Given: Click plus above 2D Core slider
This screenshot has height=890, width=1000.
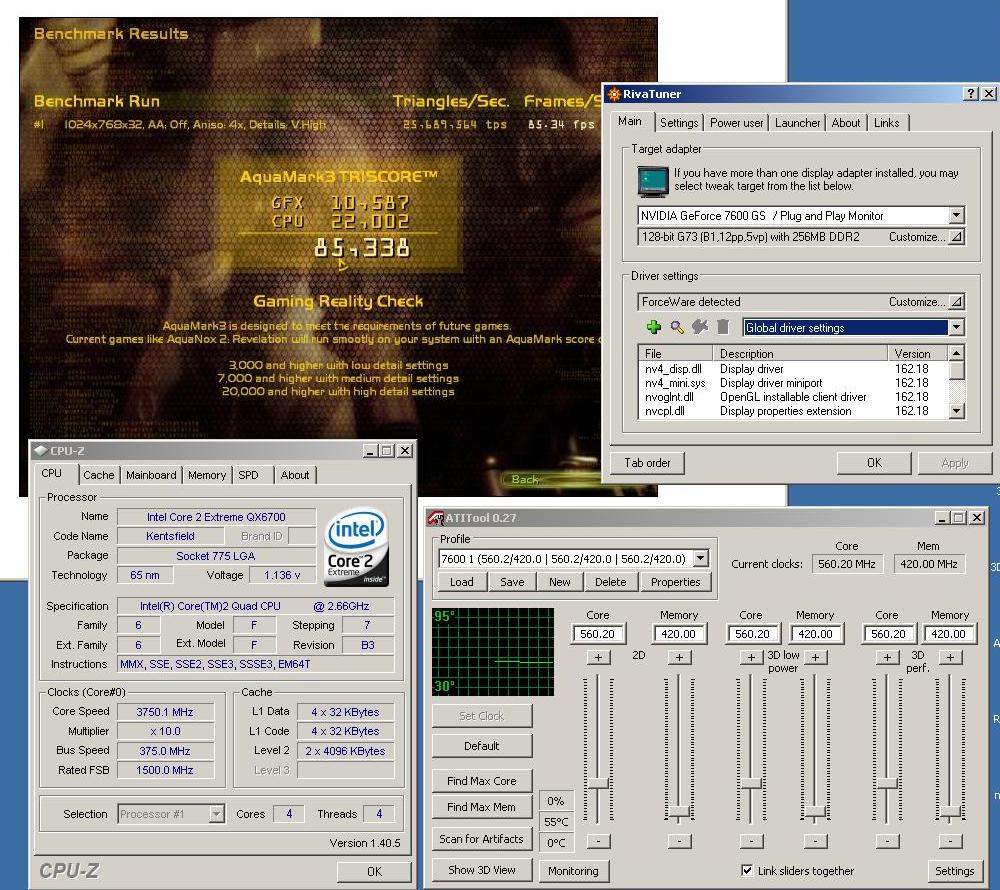Looking at the screenshot, I should coord(598,657).
